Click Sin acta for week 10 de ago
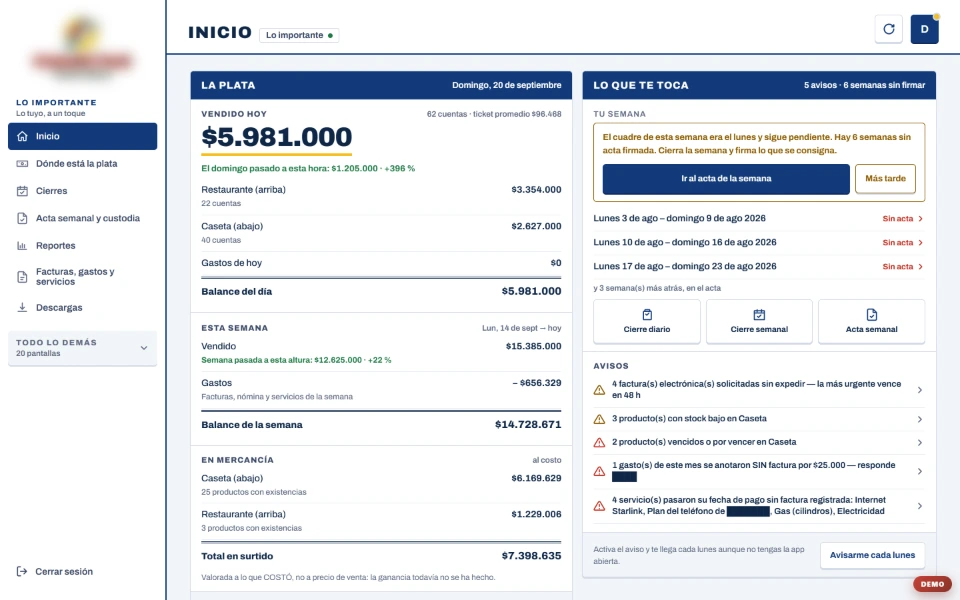This screenshot has width=960, height=600. 898,242
